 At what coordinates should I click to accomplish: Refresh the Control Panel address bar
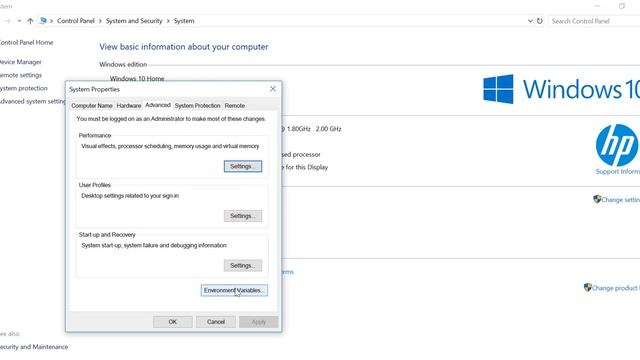pyautogui.click(x=540, y=21)
